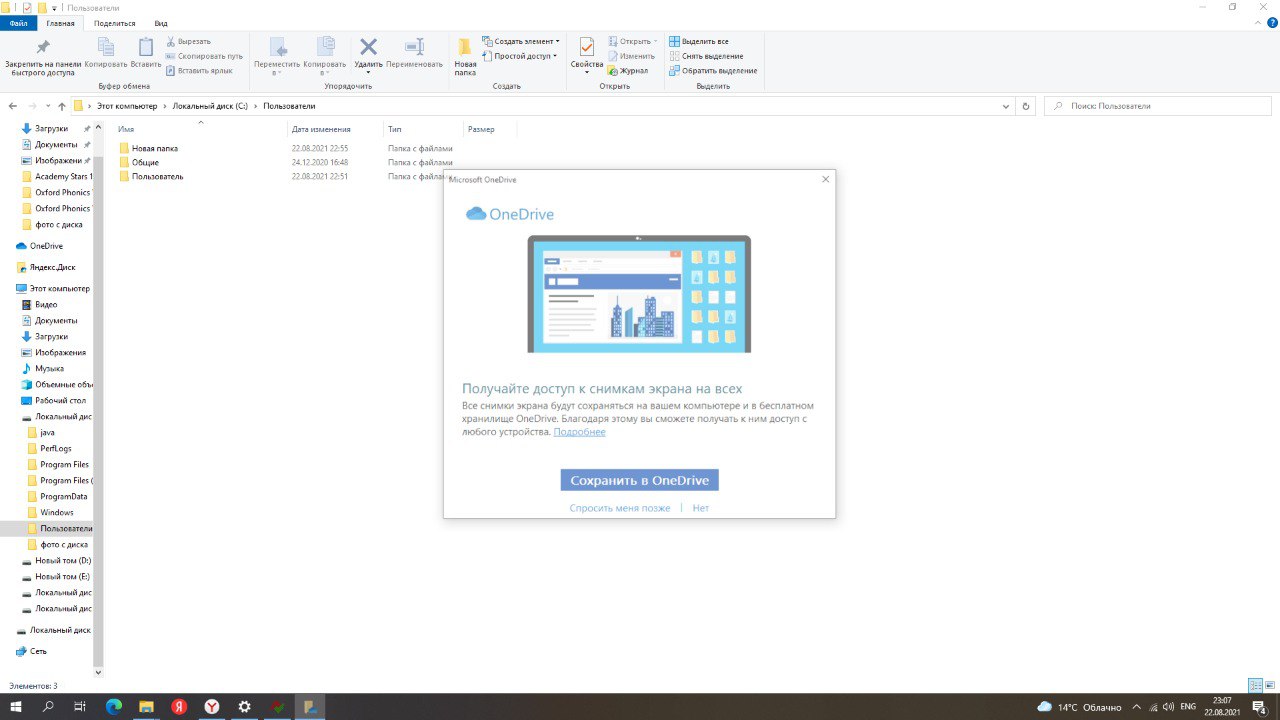Open 'Windows' folder in navigation tree
1280x720 pixels.
tap(57, 512)
